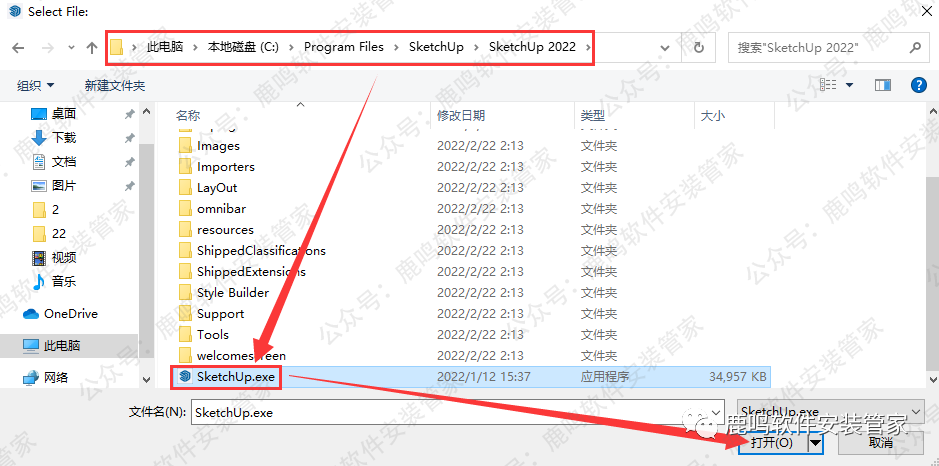Open the view options dropdown arrow

coord(849,86)
